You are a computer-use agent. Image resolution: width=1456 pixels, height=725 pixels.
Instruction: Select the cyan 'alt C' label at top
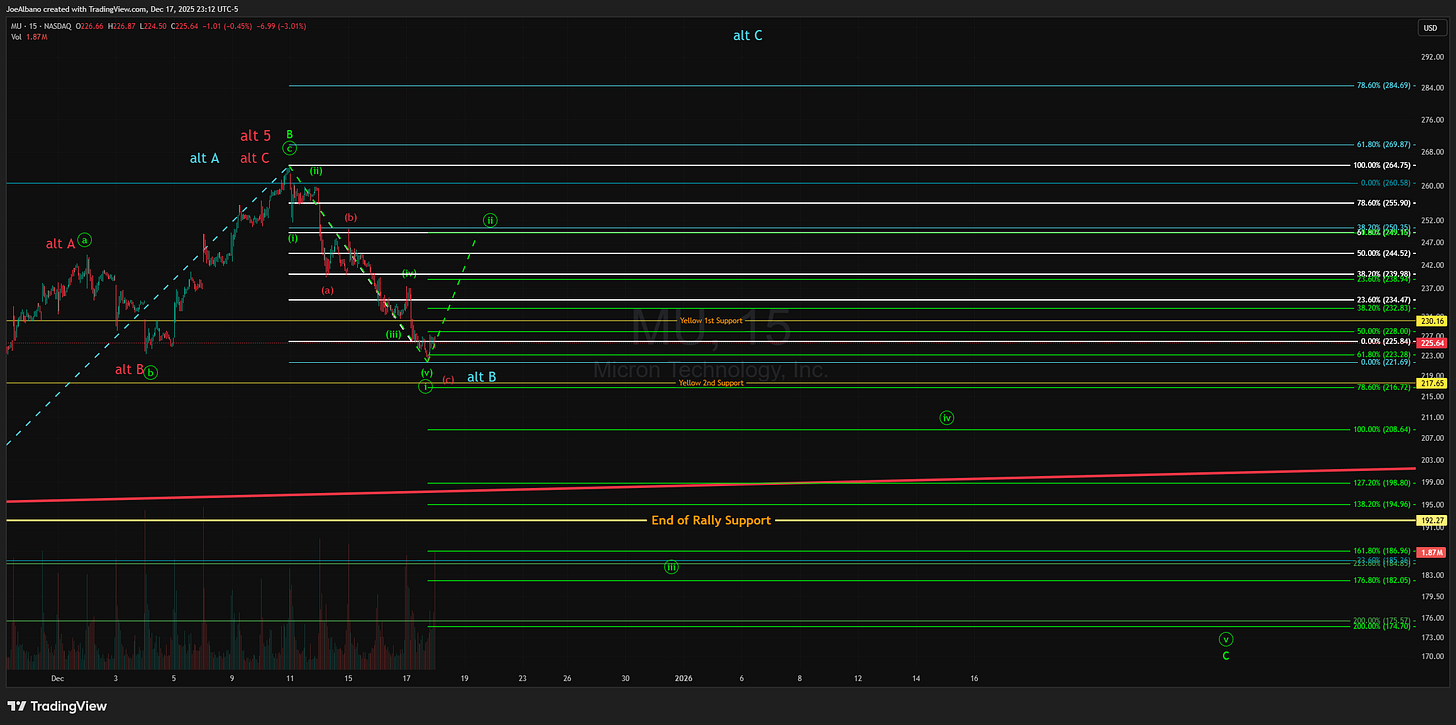[x=747, y=35]
